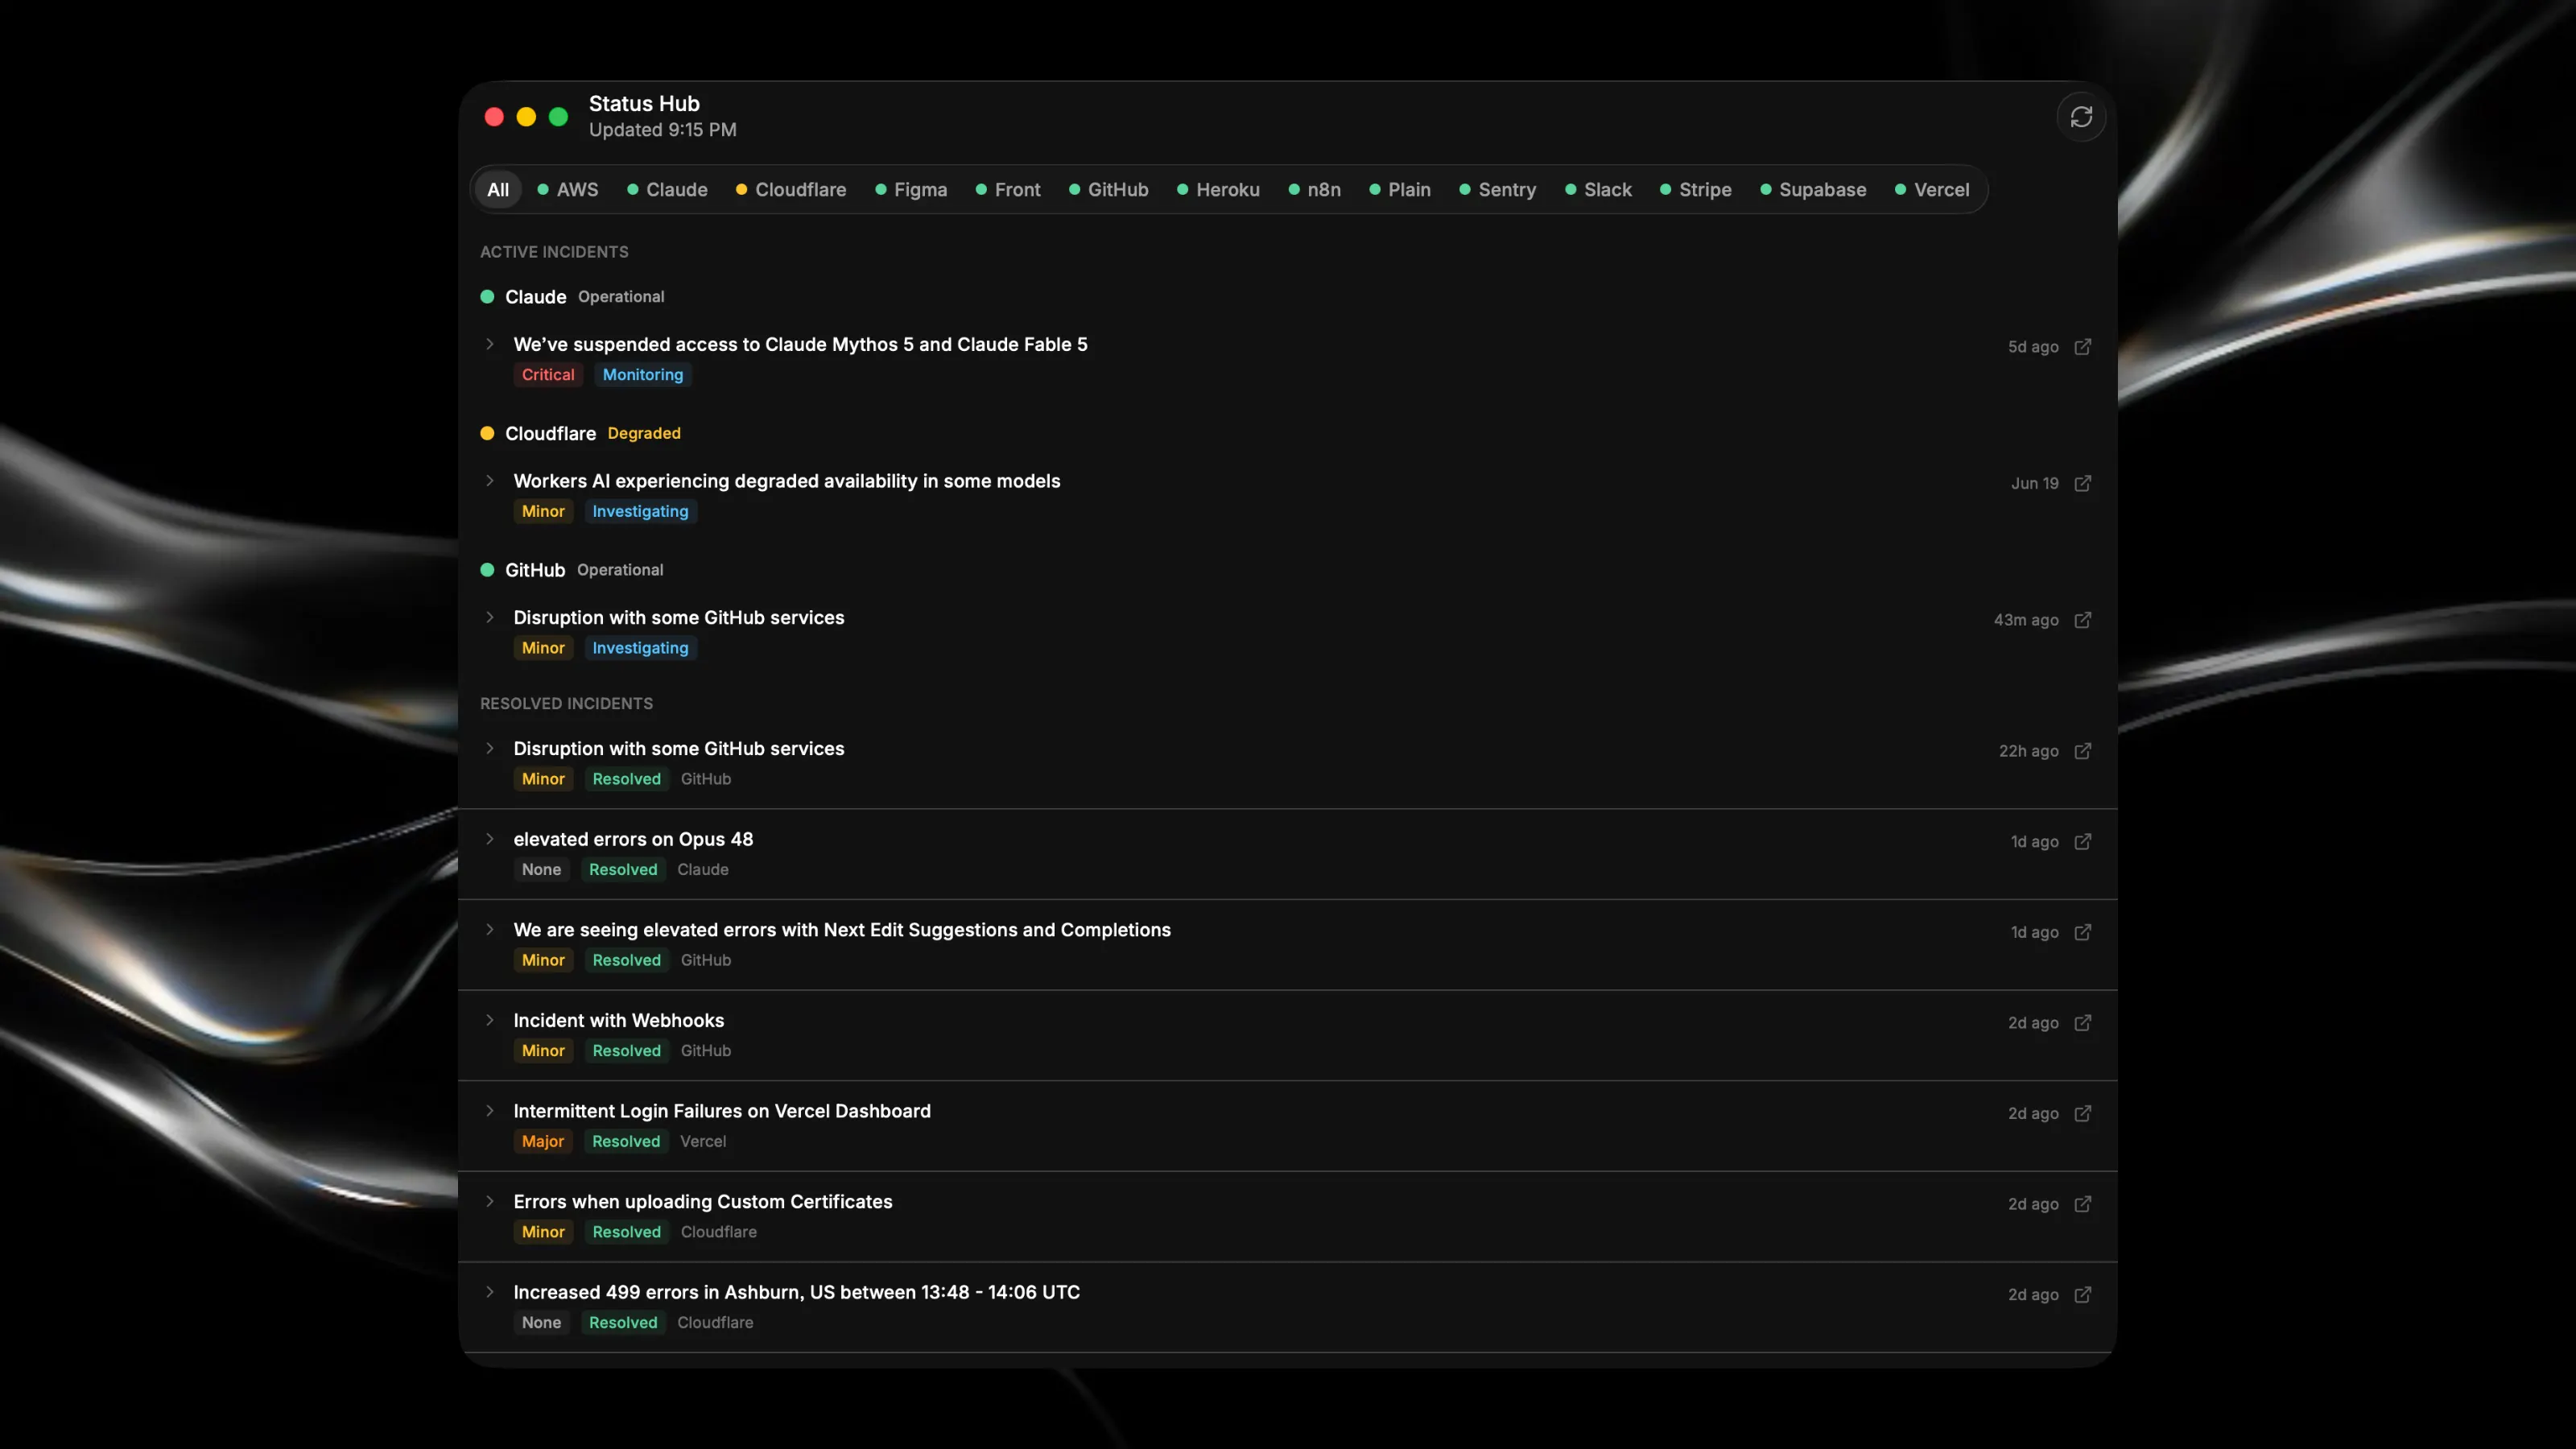Click the Jun 19 timestamp

[2035, 483]
